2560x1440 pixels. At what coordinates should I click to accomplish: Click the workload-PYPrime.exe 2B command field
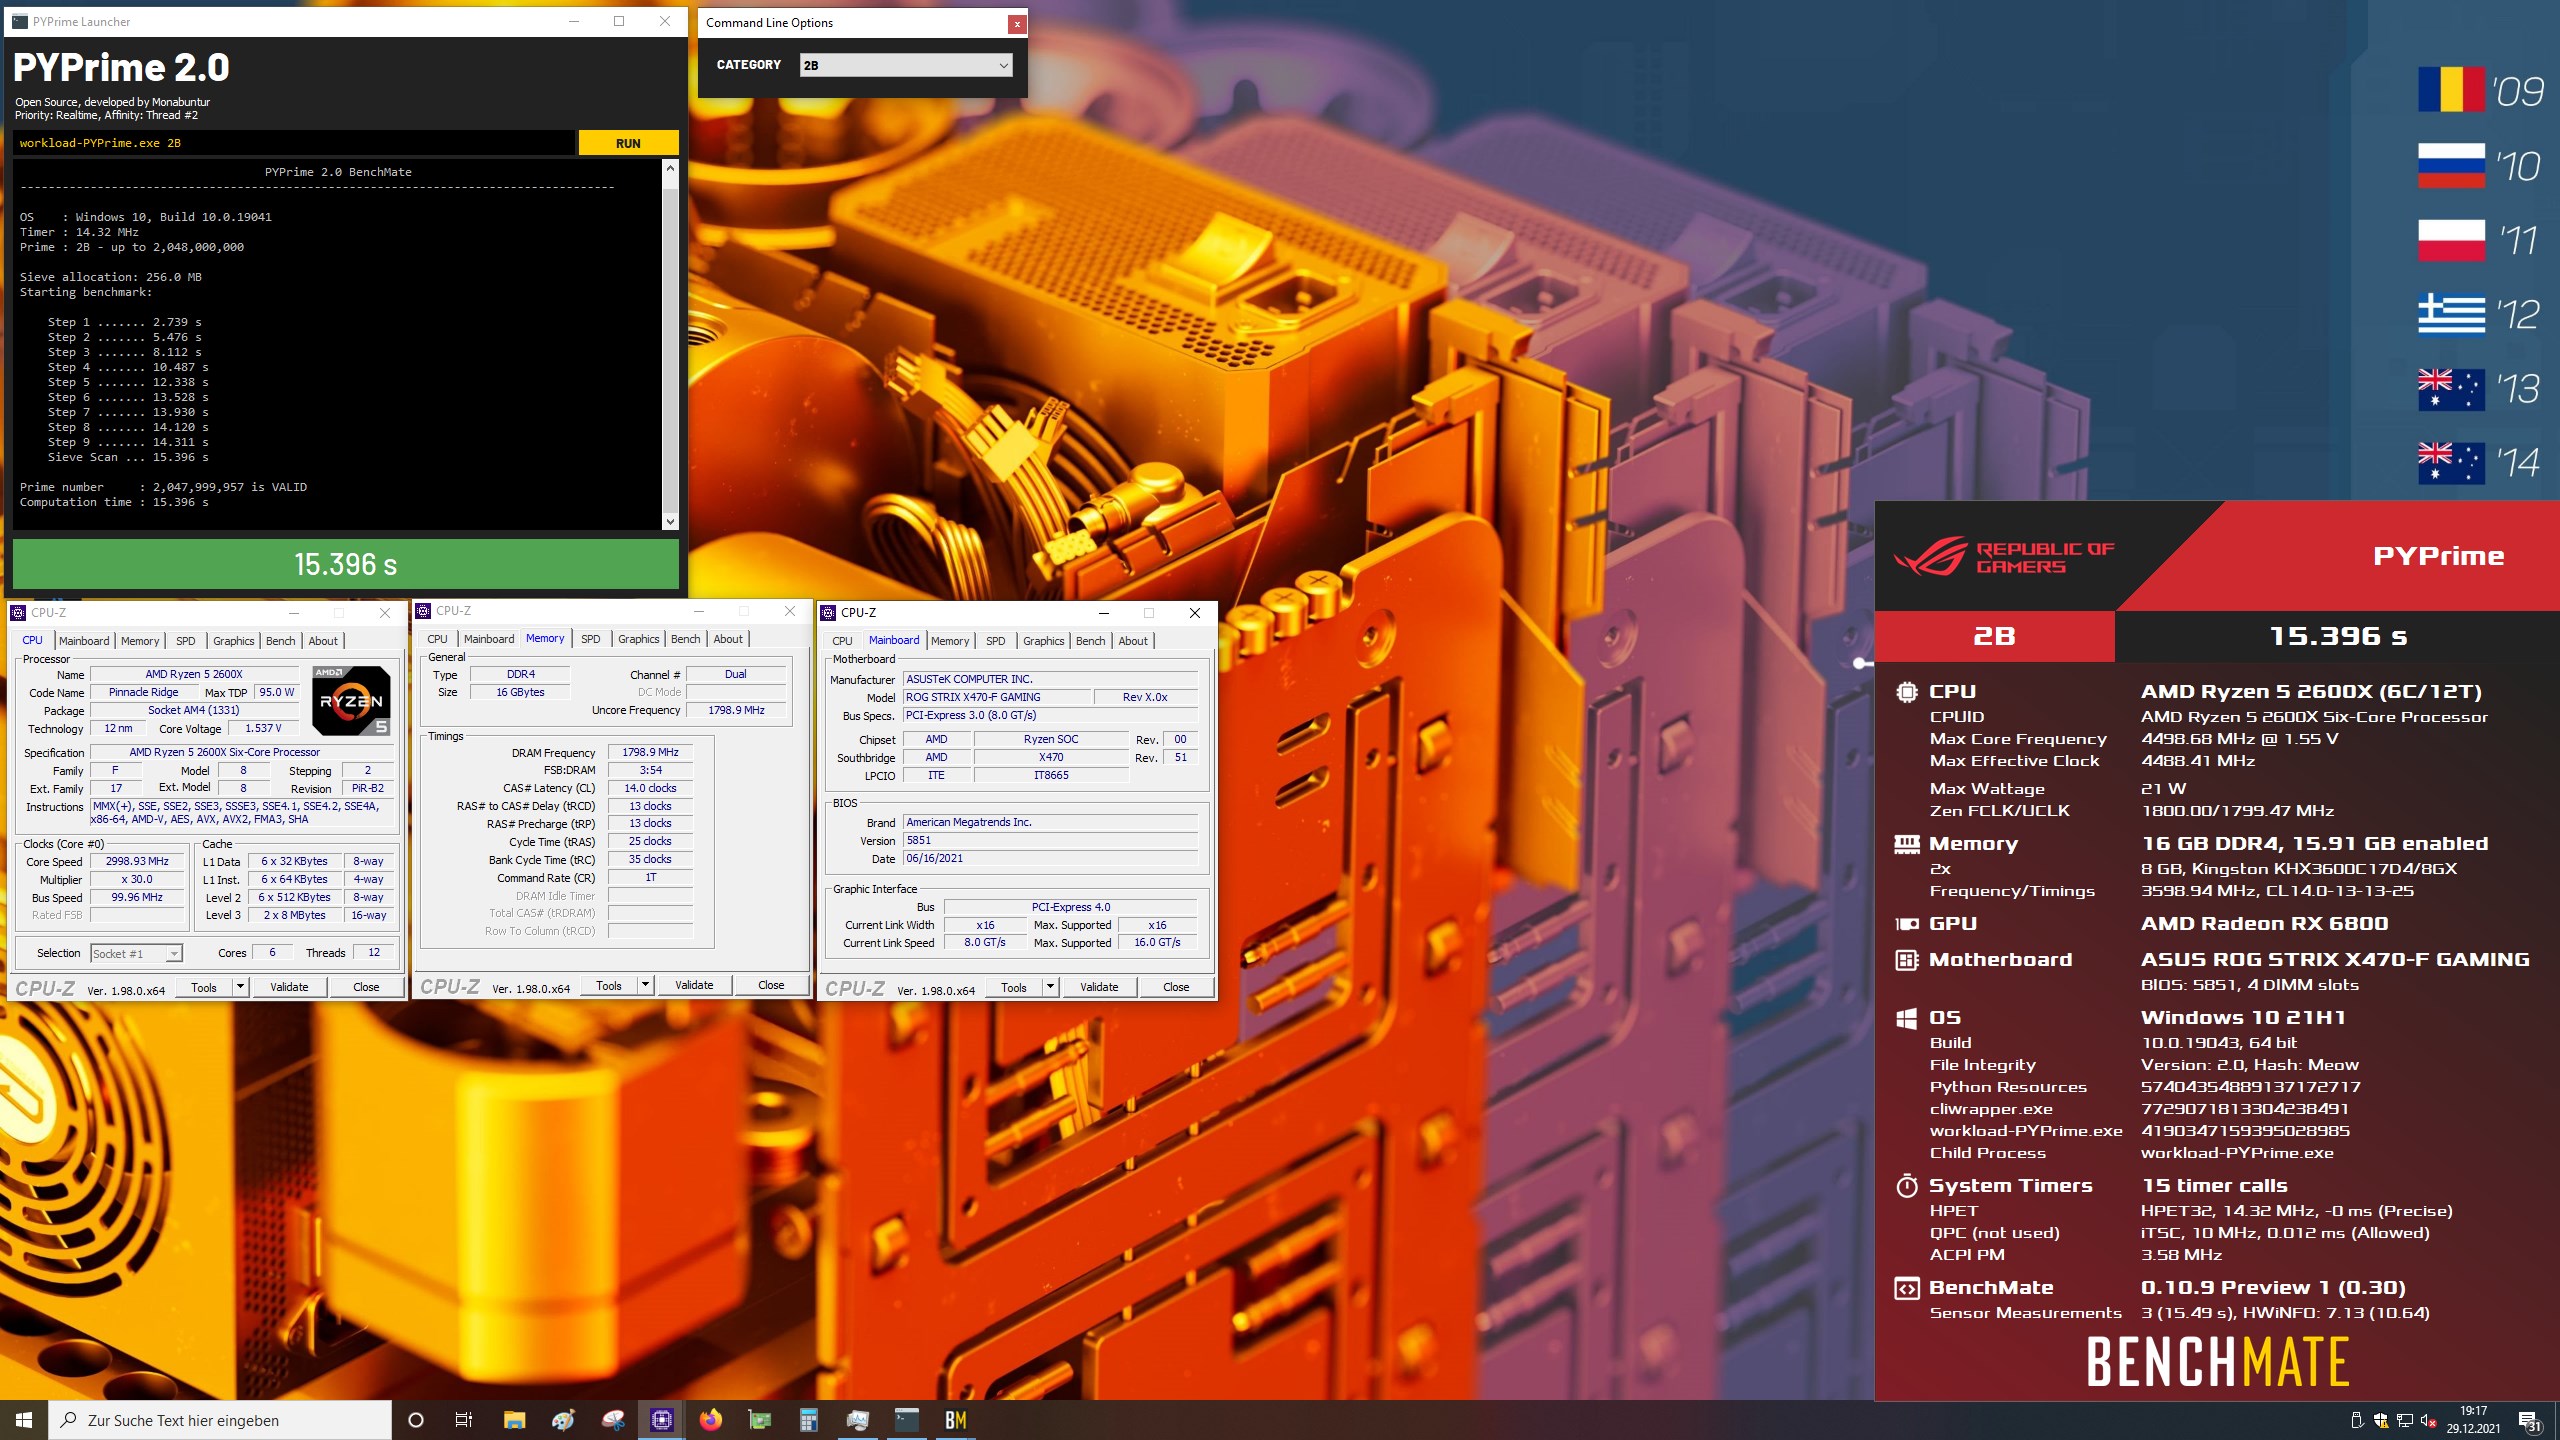coord(294,143)
